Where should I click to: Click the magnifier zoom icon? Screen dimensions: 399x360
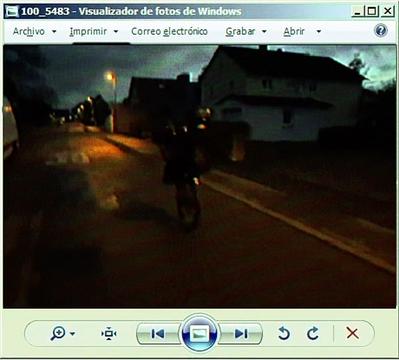coord(58,333)
